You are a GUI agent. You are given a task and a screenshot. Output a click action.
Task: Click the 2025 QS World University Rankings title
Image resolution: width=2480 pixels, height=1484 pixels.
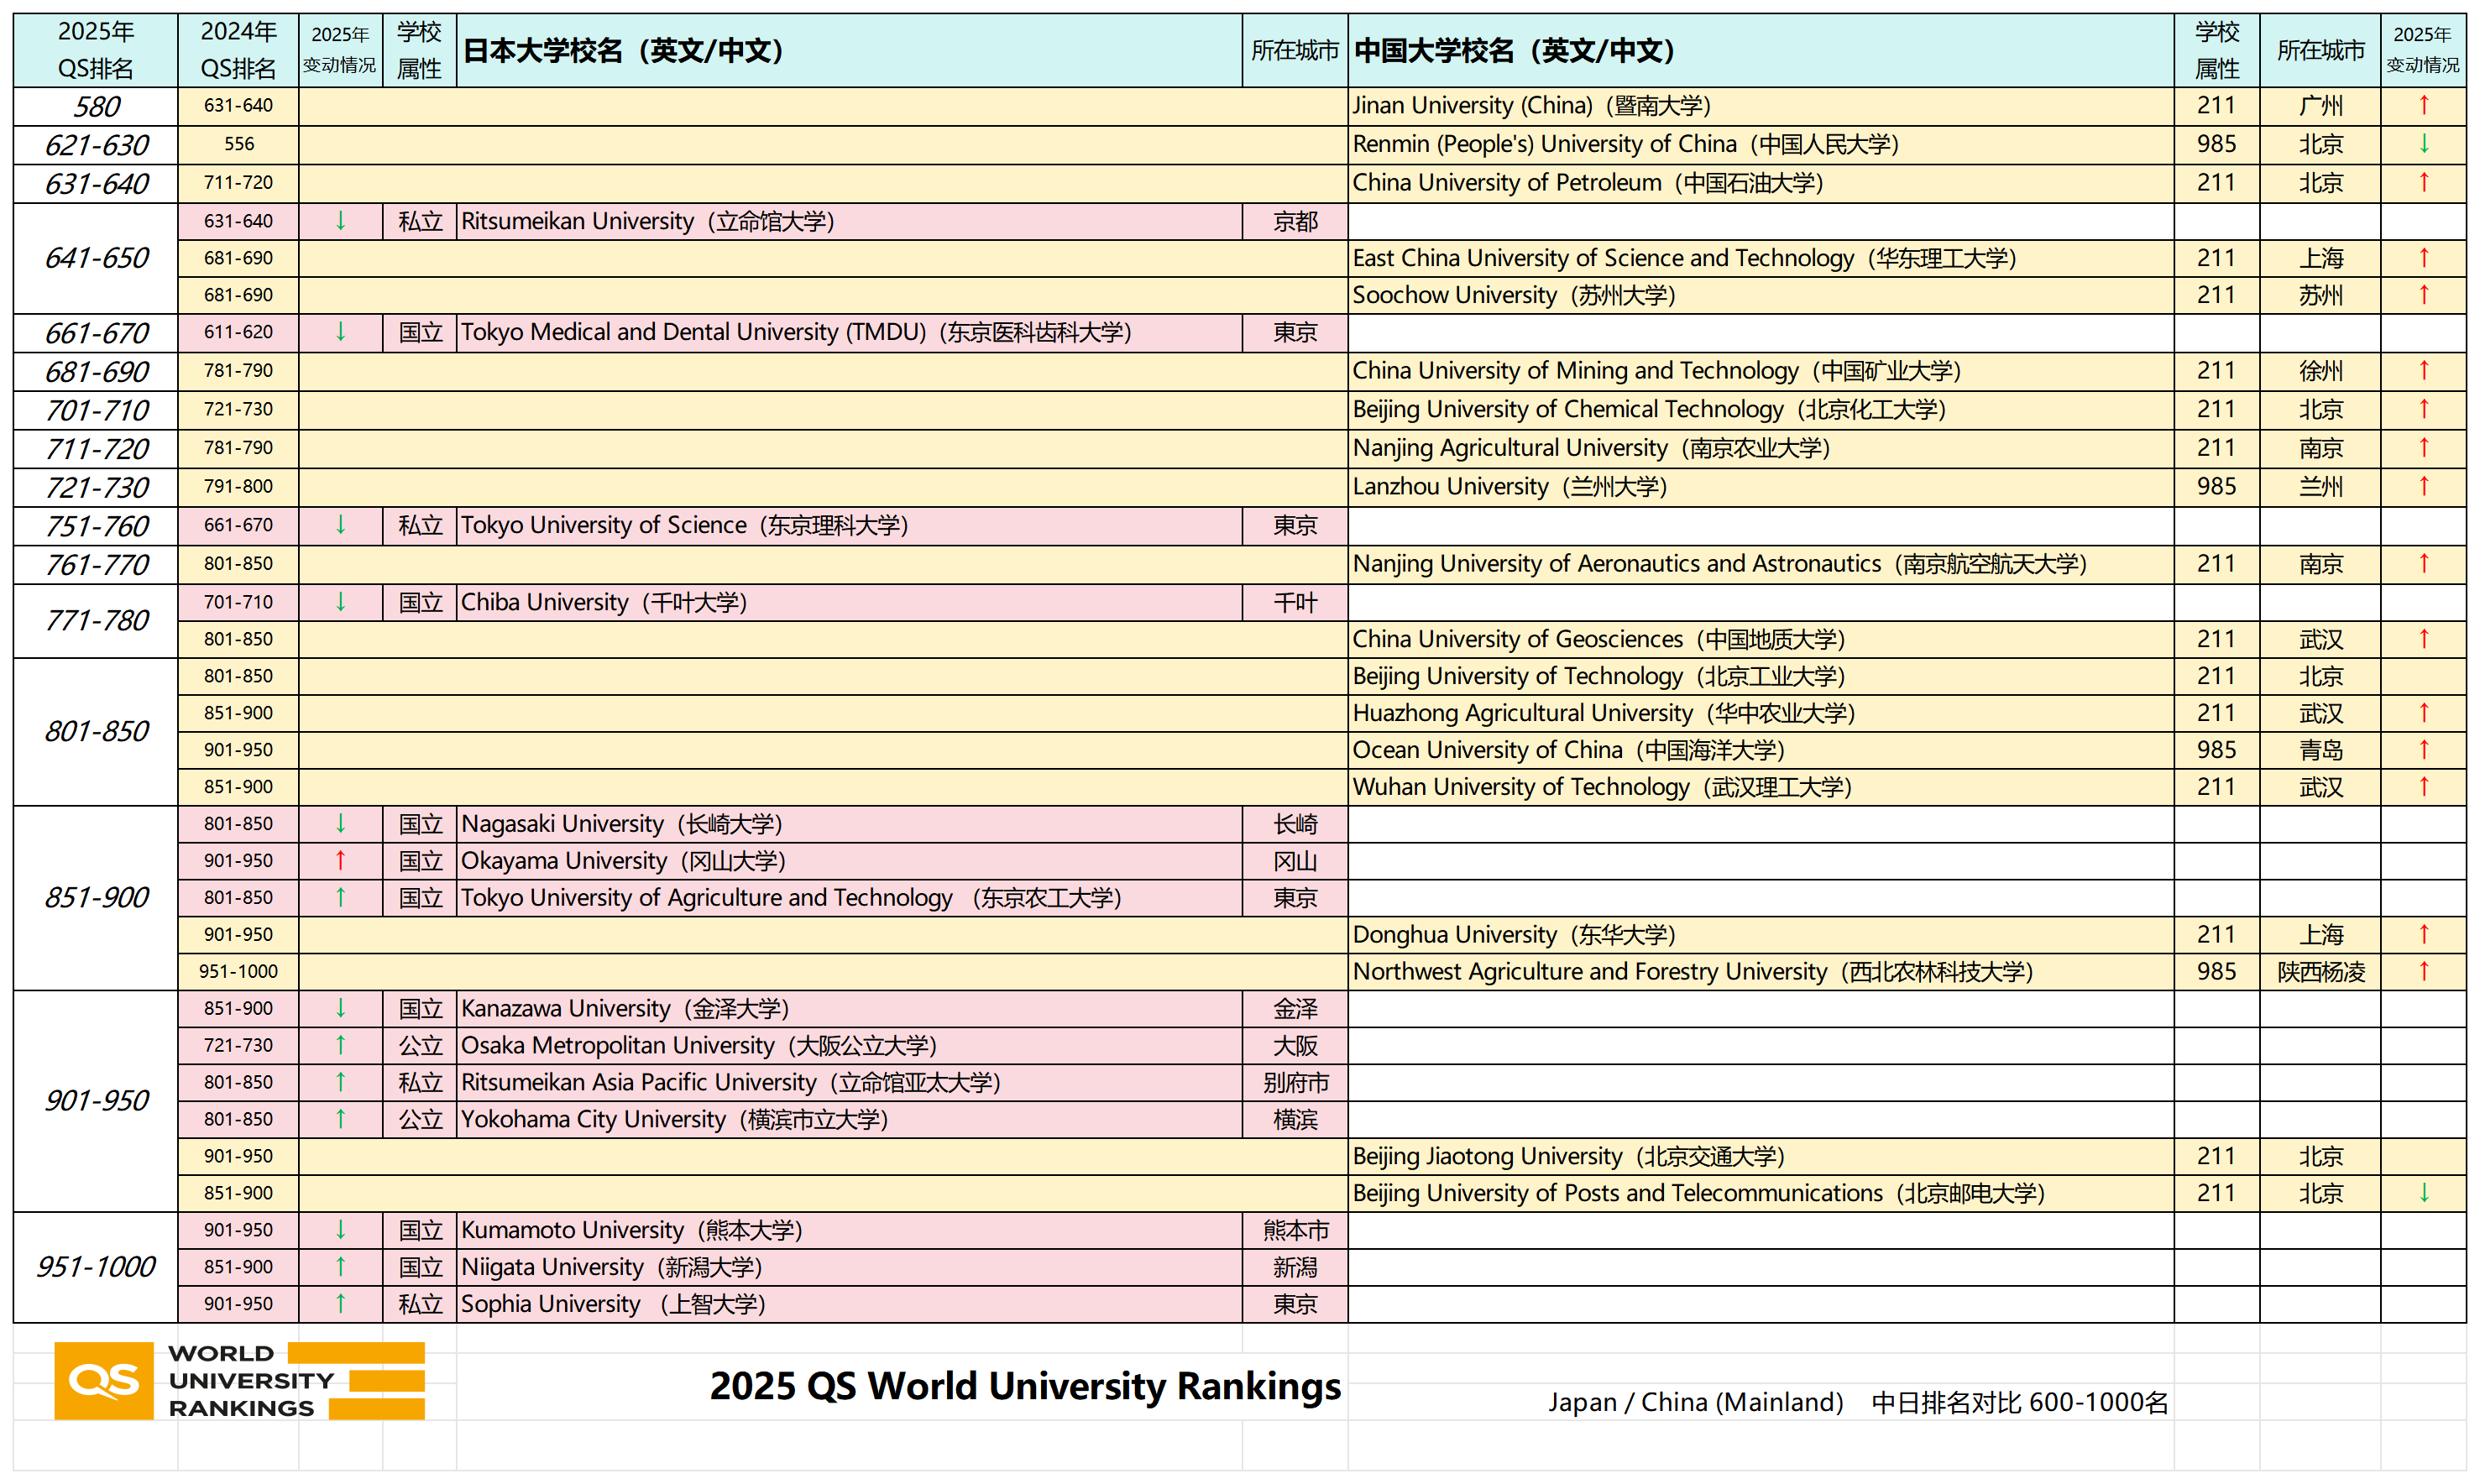1025,1386
